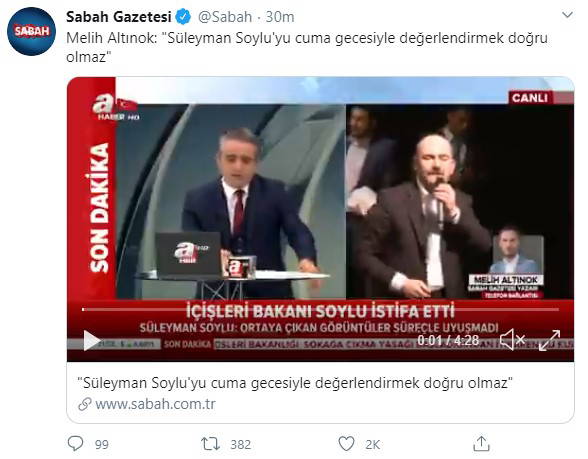Like the tweet with the heart icon
Image resolution: width=588 pixels, height=459 pixels.
coord(346,444)
